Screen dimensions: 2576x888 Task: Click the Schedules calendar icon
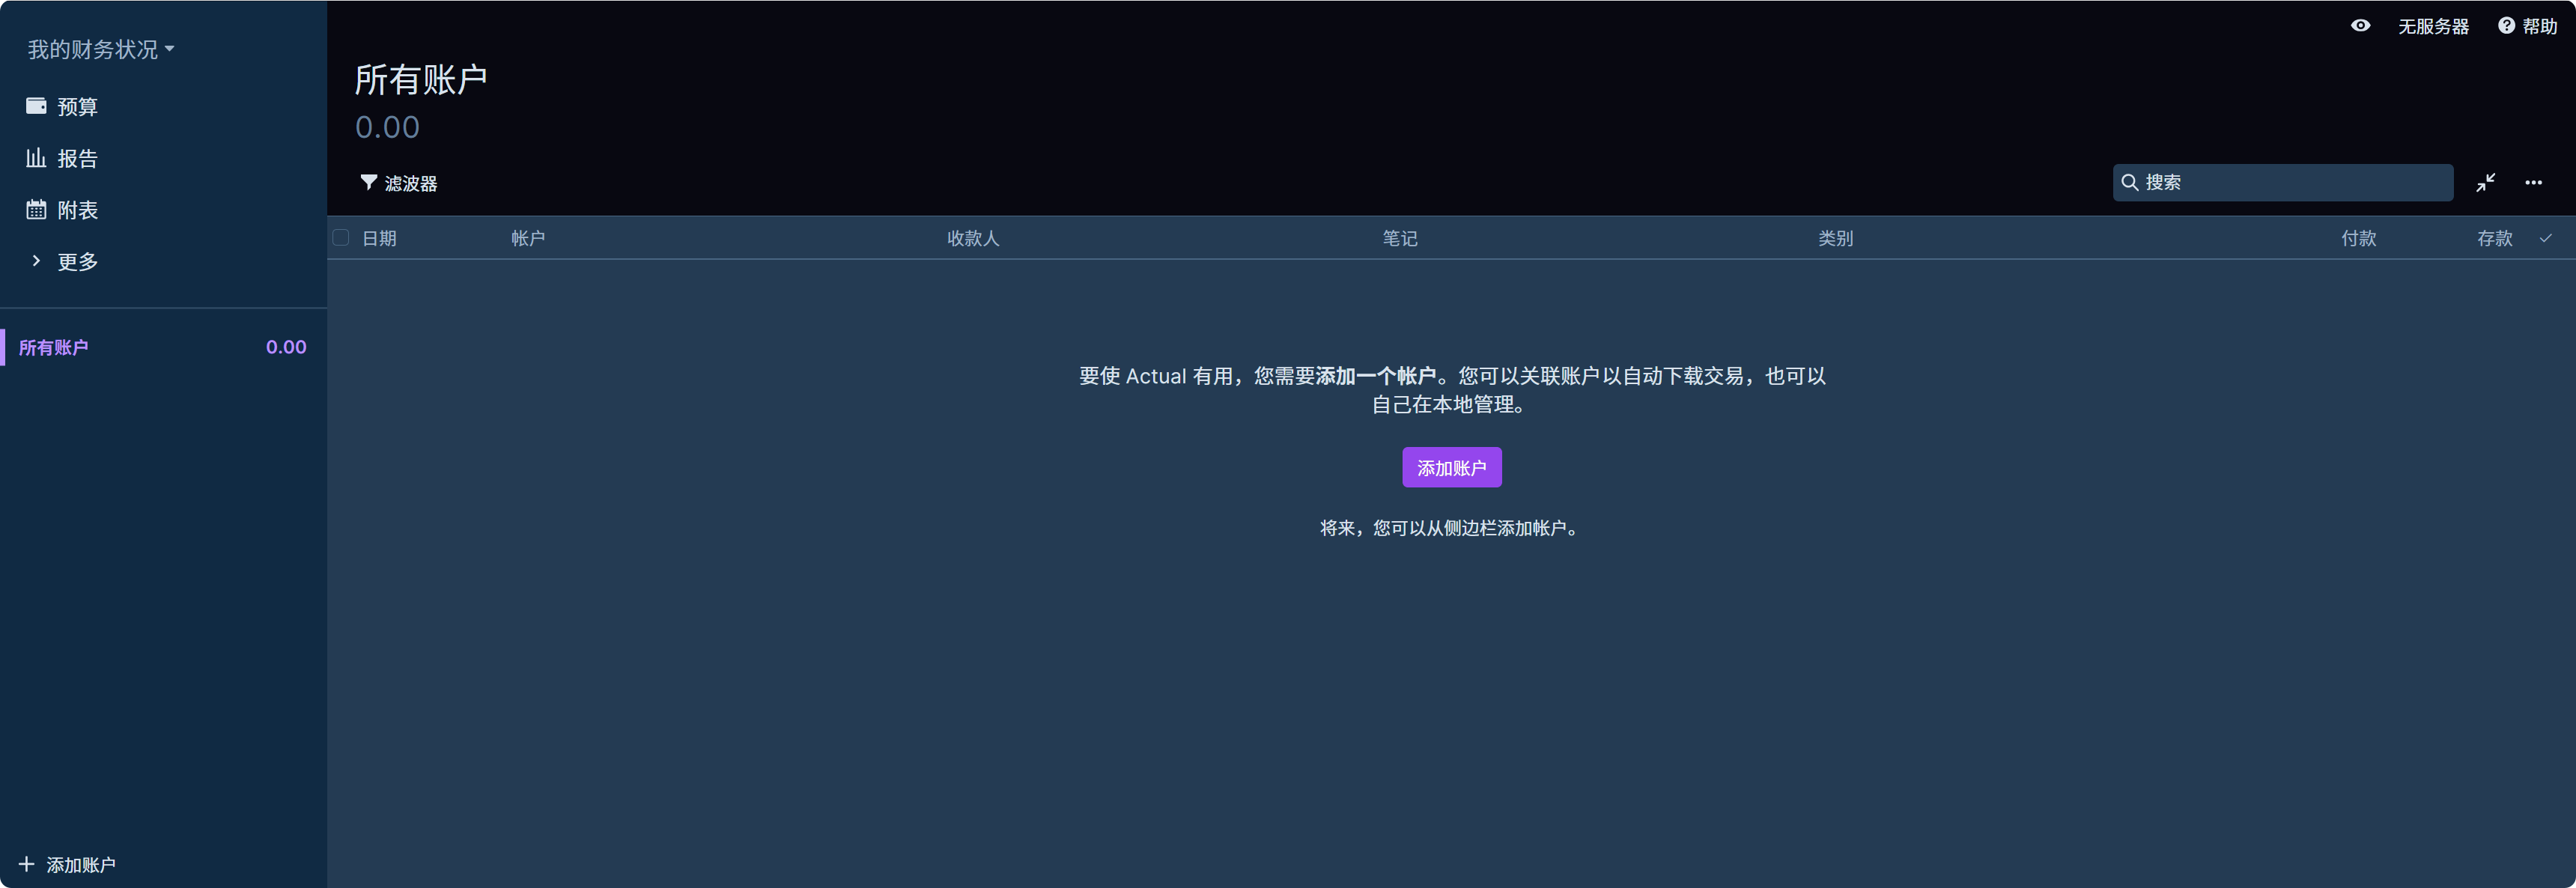pyautogui.click(x=36, y=210)
